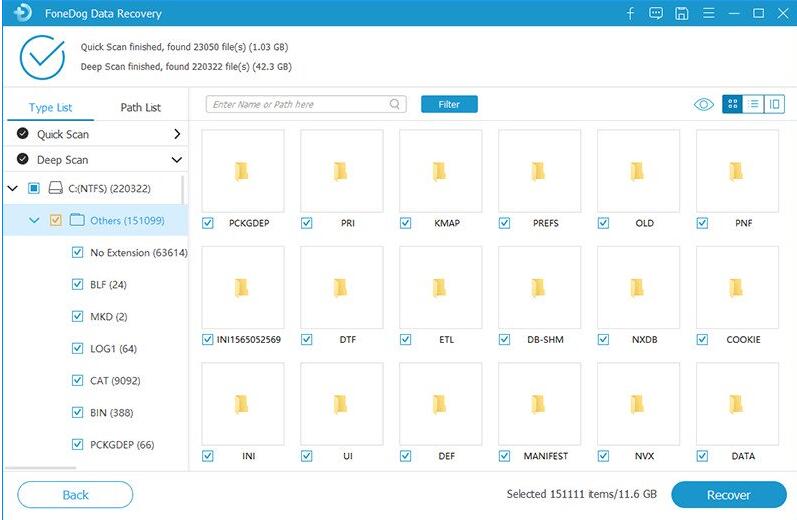Uncheck the DEF folder checkbox
The image size is (797, 520).
pyautogui.click(x=405, y=455)
